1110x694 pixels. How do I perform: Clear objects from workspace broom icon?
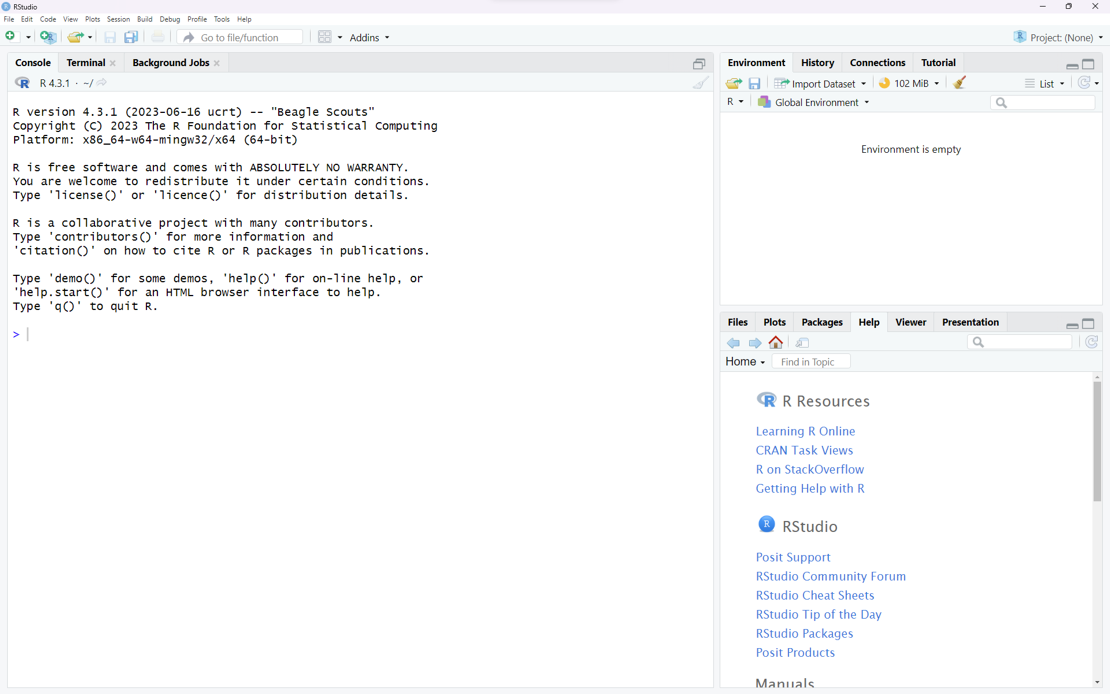click(x=960, y=84)
